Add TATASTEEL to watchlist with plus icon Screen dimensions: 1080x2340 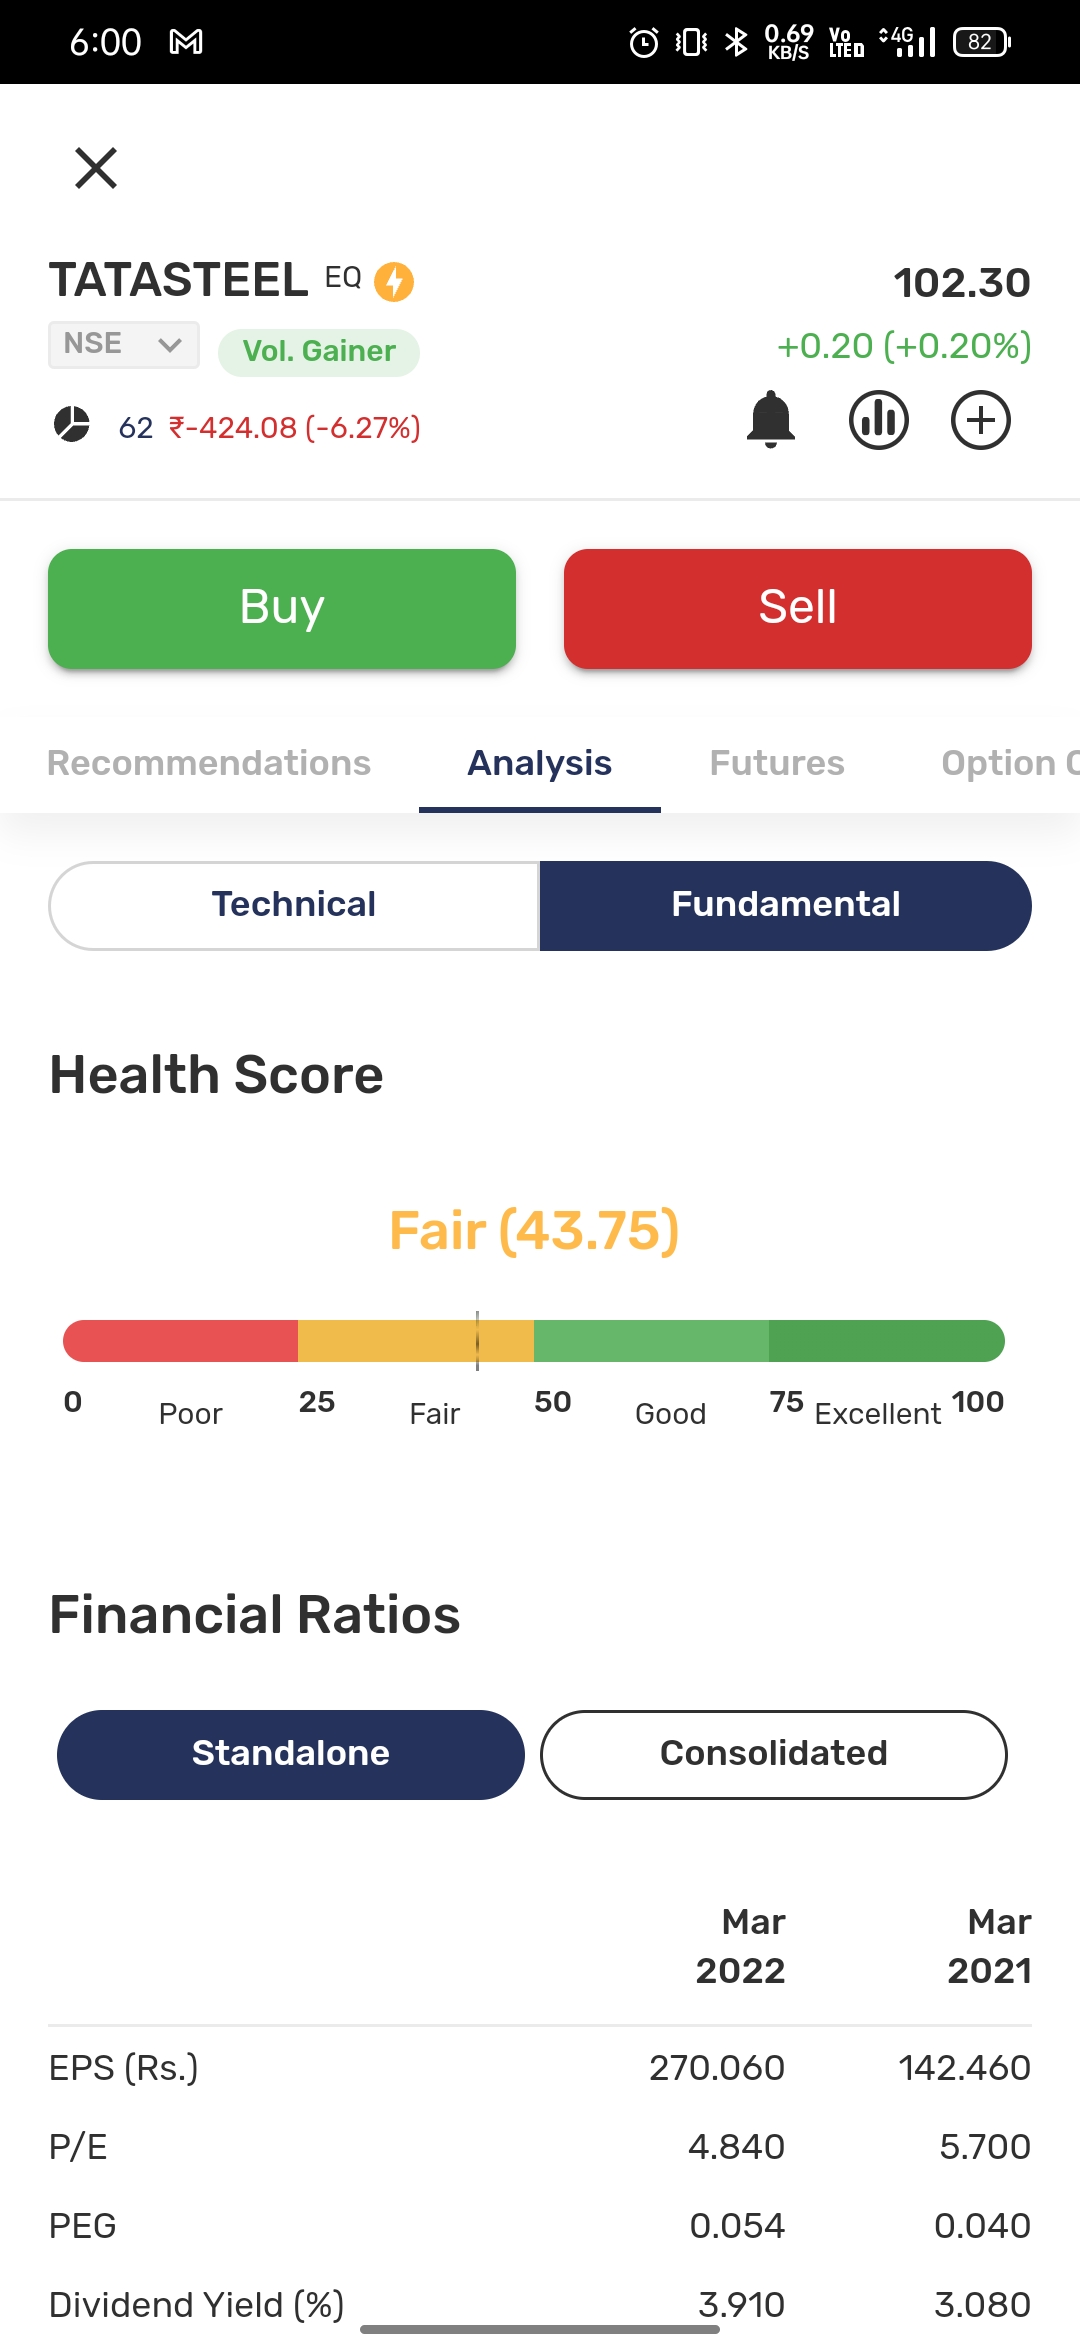981,419
